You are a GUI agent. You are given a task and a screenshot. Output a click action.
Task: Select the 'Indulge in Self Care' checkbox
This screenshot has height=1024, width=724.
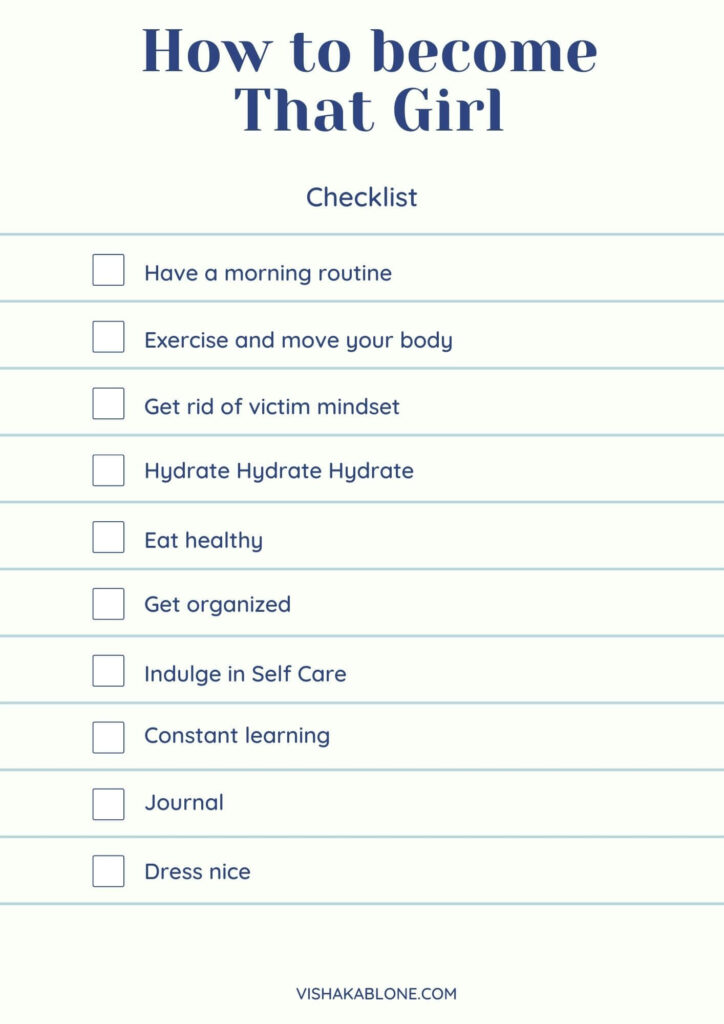[108, 671]
